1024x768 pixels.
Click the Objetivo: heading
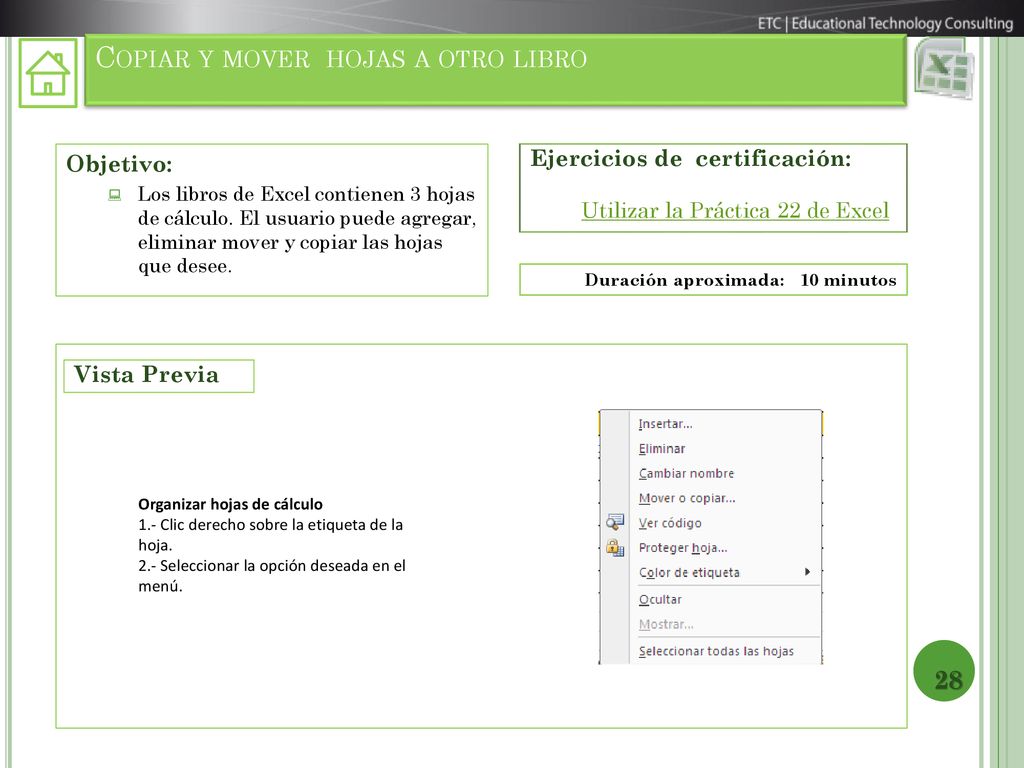[x=120, y=163]
